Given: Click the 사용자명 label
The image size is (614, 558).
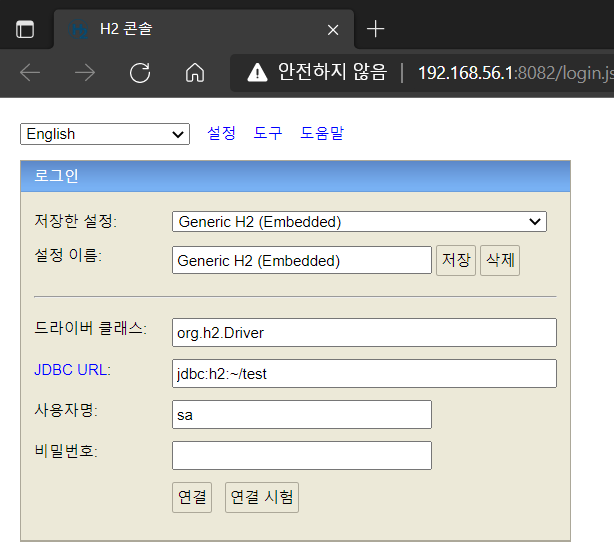Looking at the screenshot, I should [x=66, y=410].
